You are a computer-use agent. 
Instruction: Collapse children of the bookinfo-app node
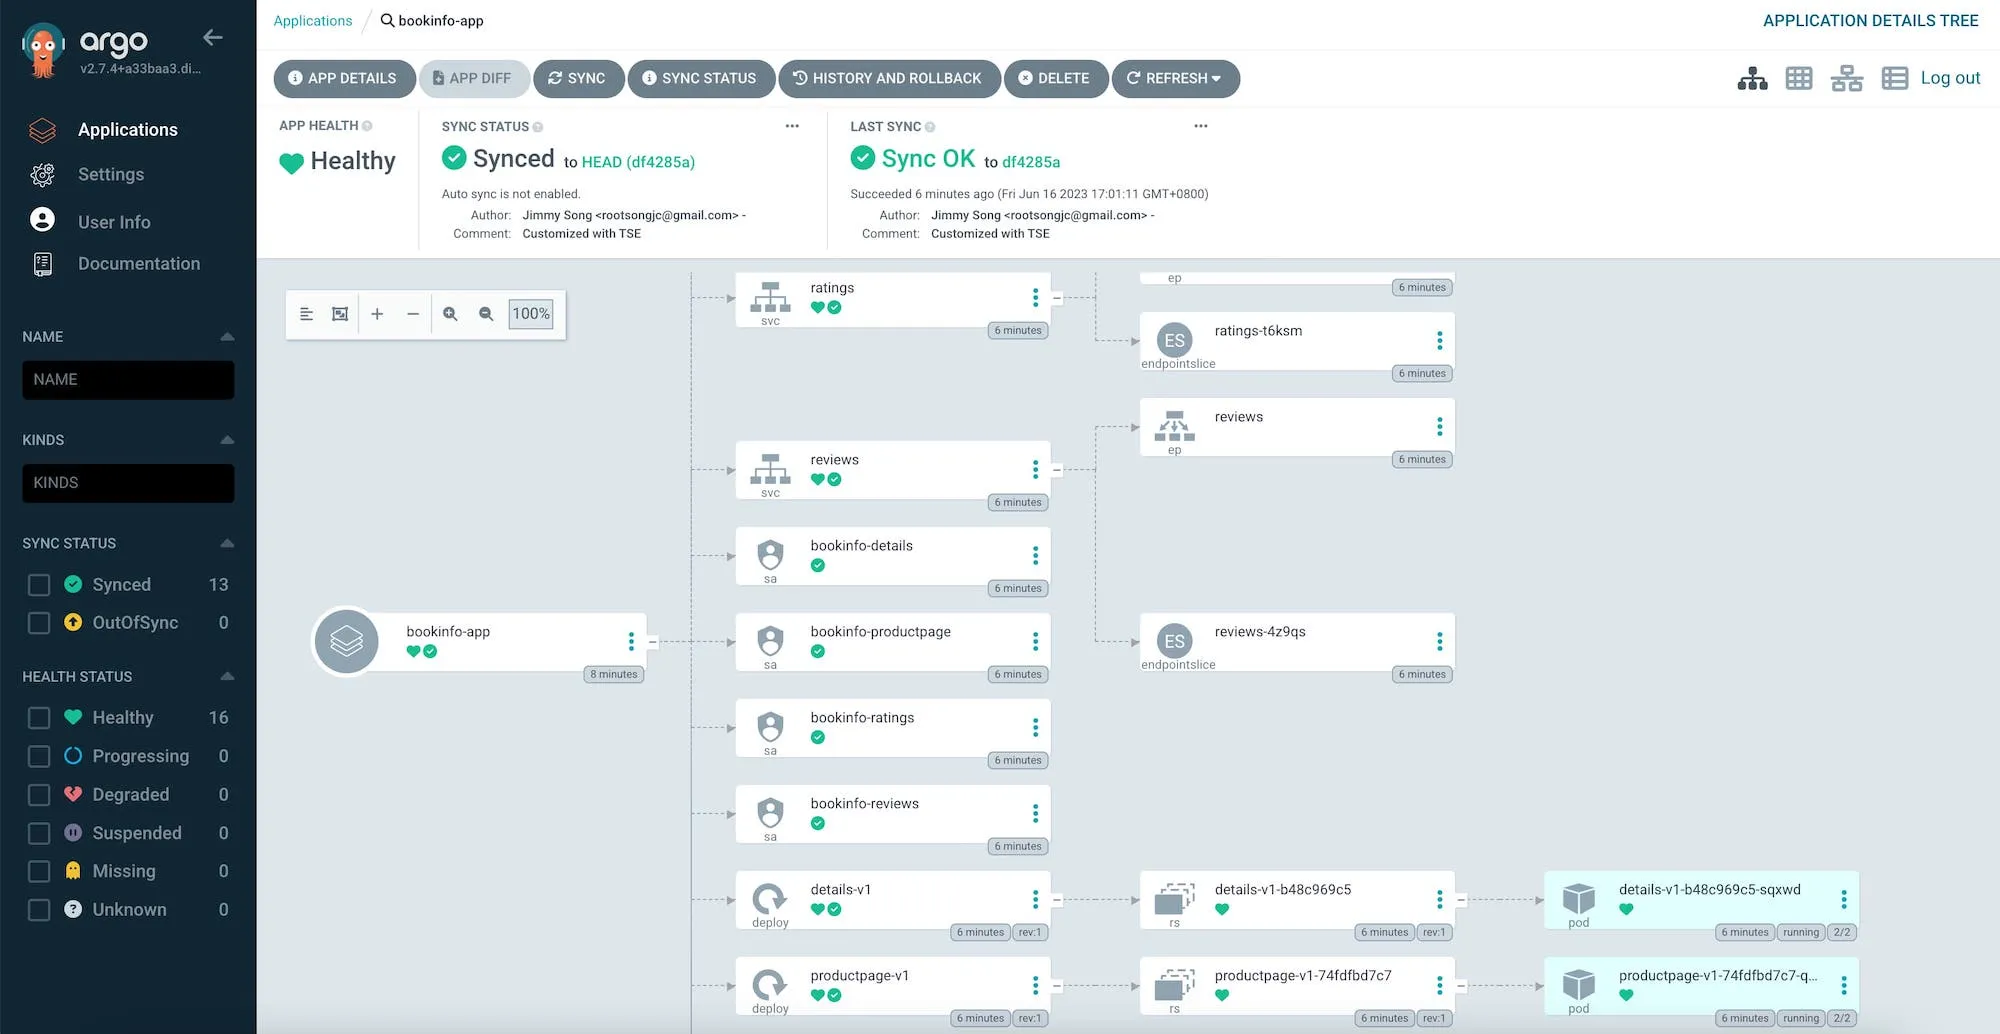pos(652,642)
